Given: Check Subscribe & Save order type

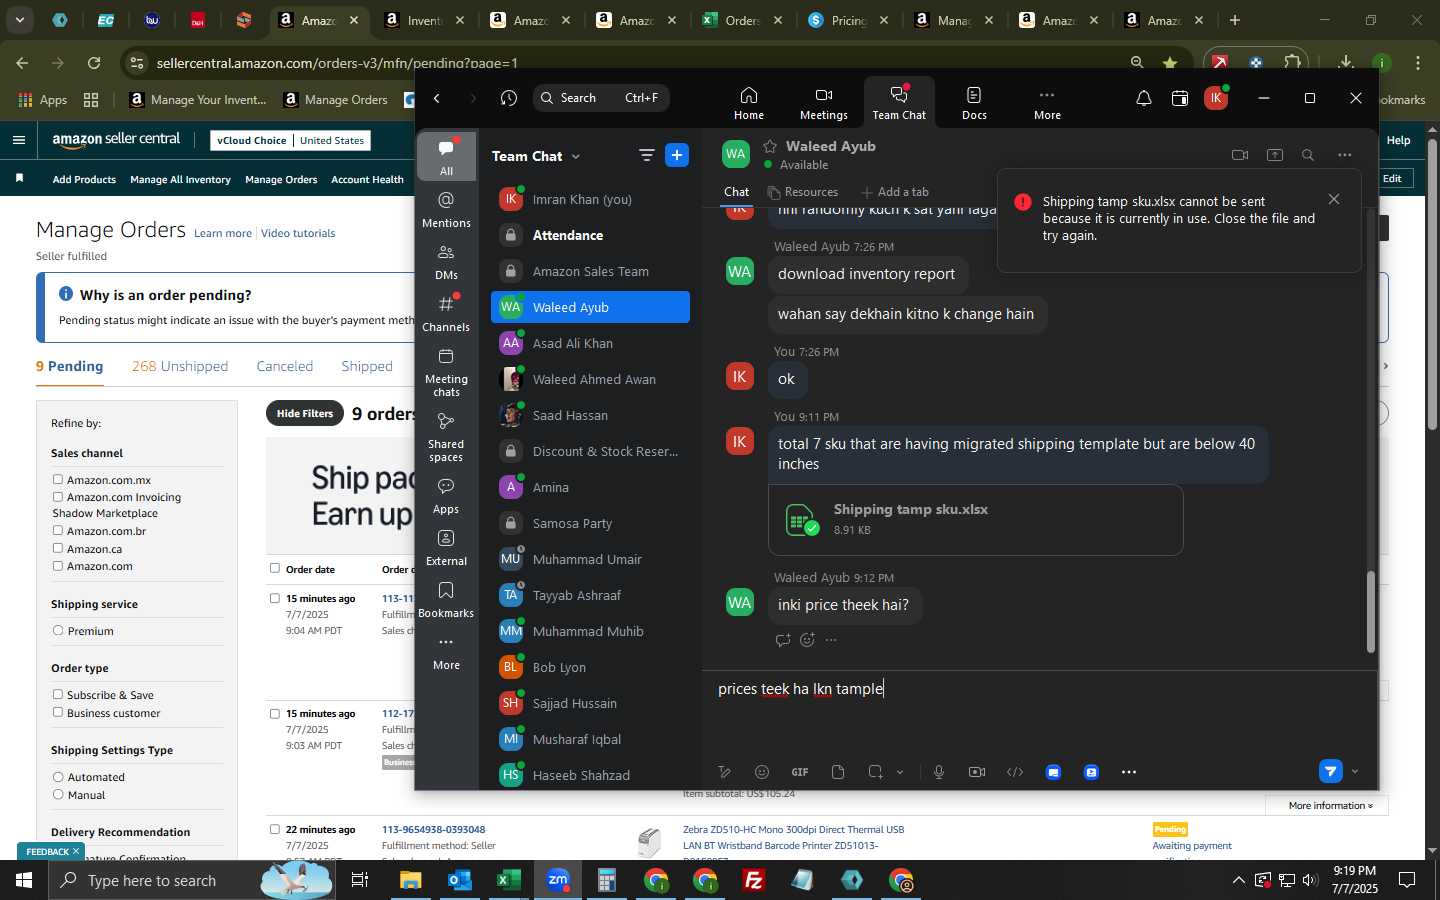Looking at the screenshot, I should coord(58,695).
